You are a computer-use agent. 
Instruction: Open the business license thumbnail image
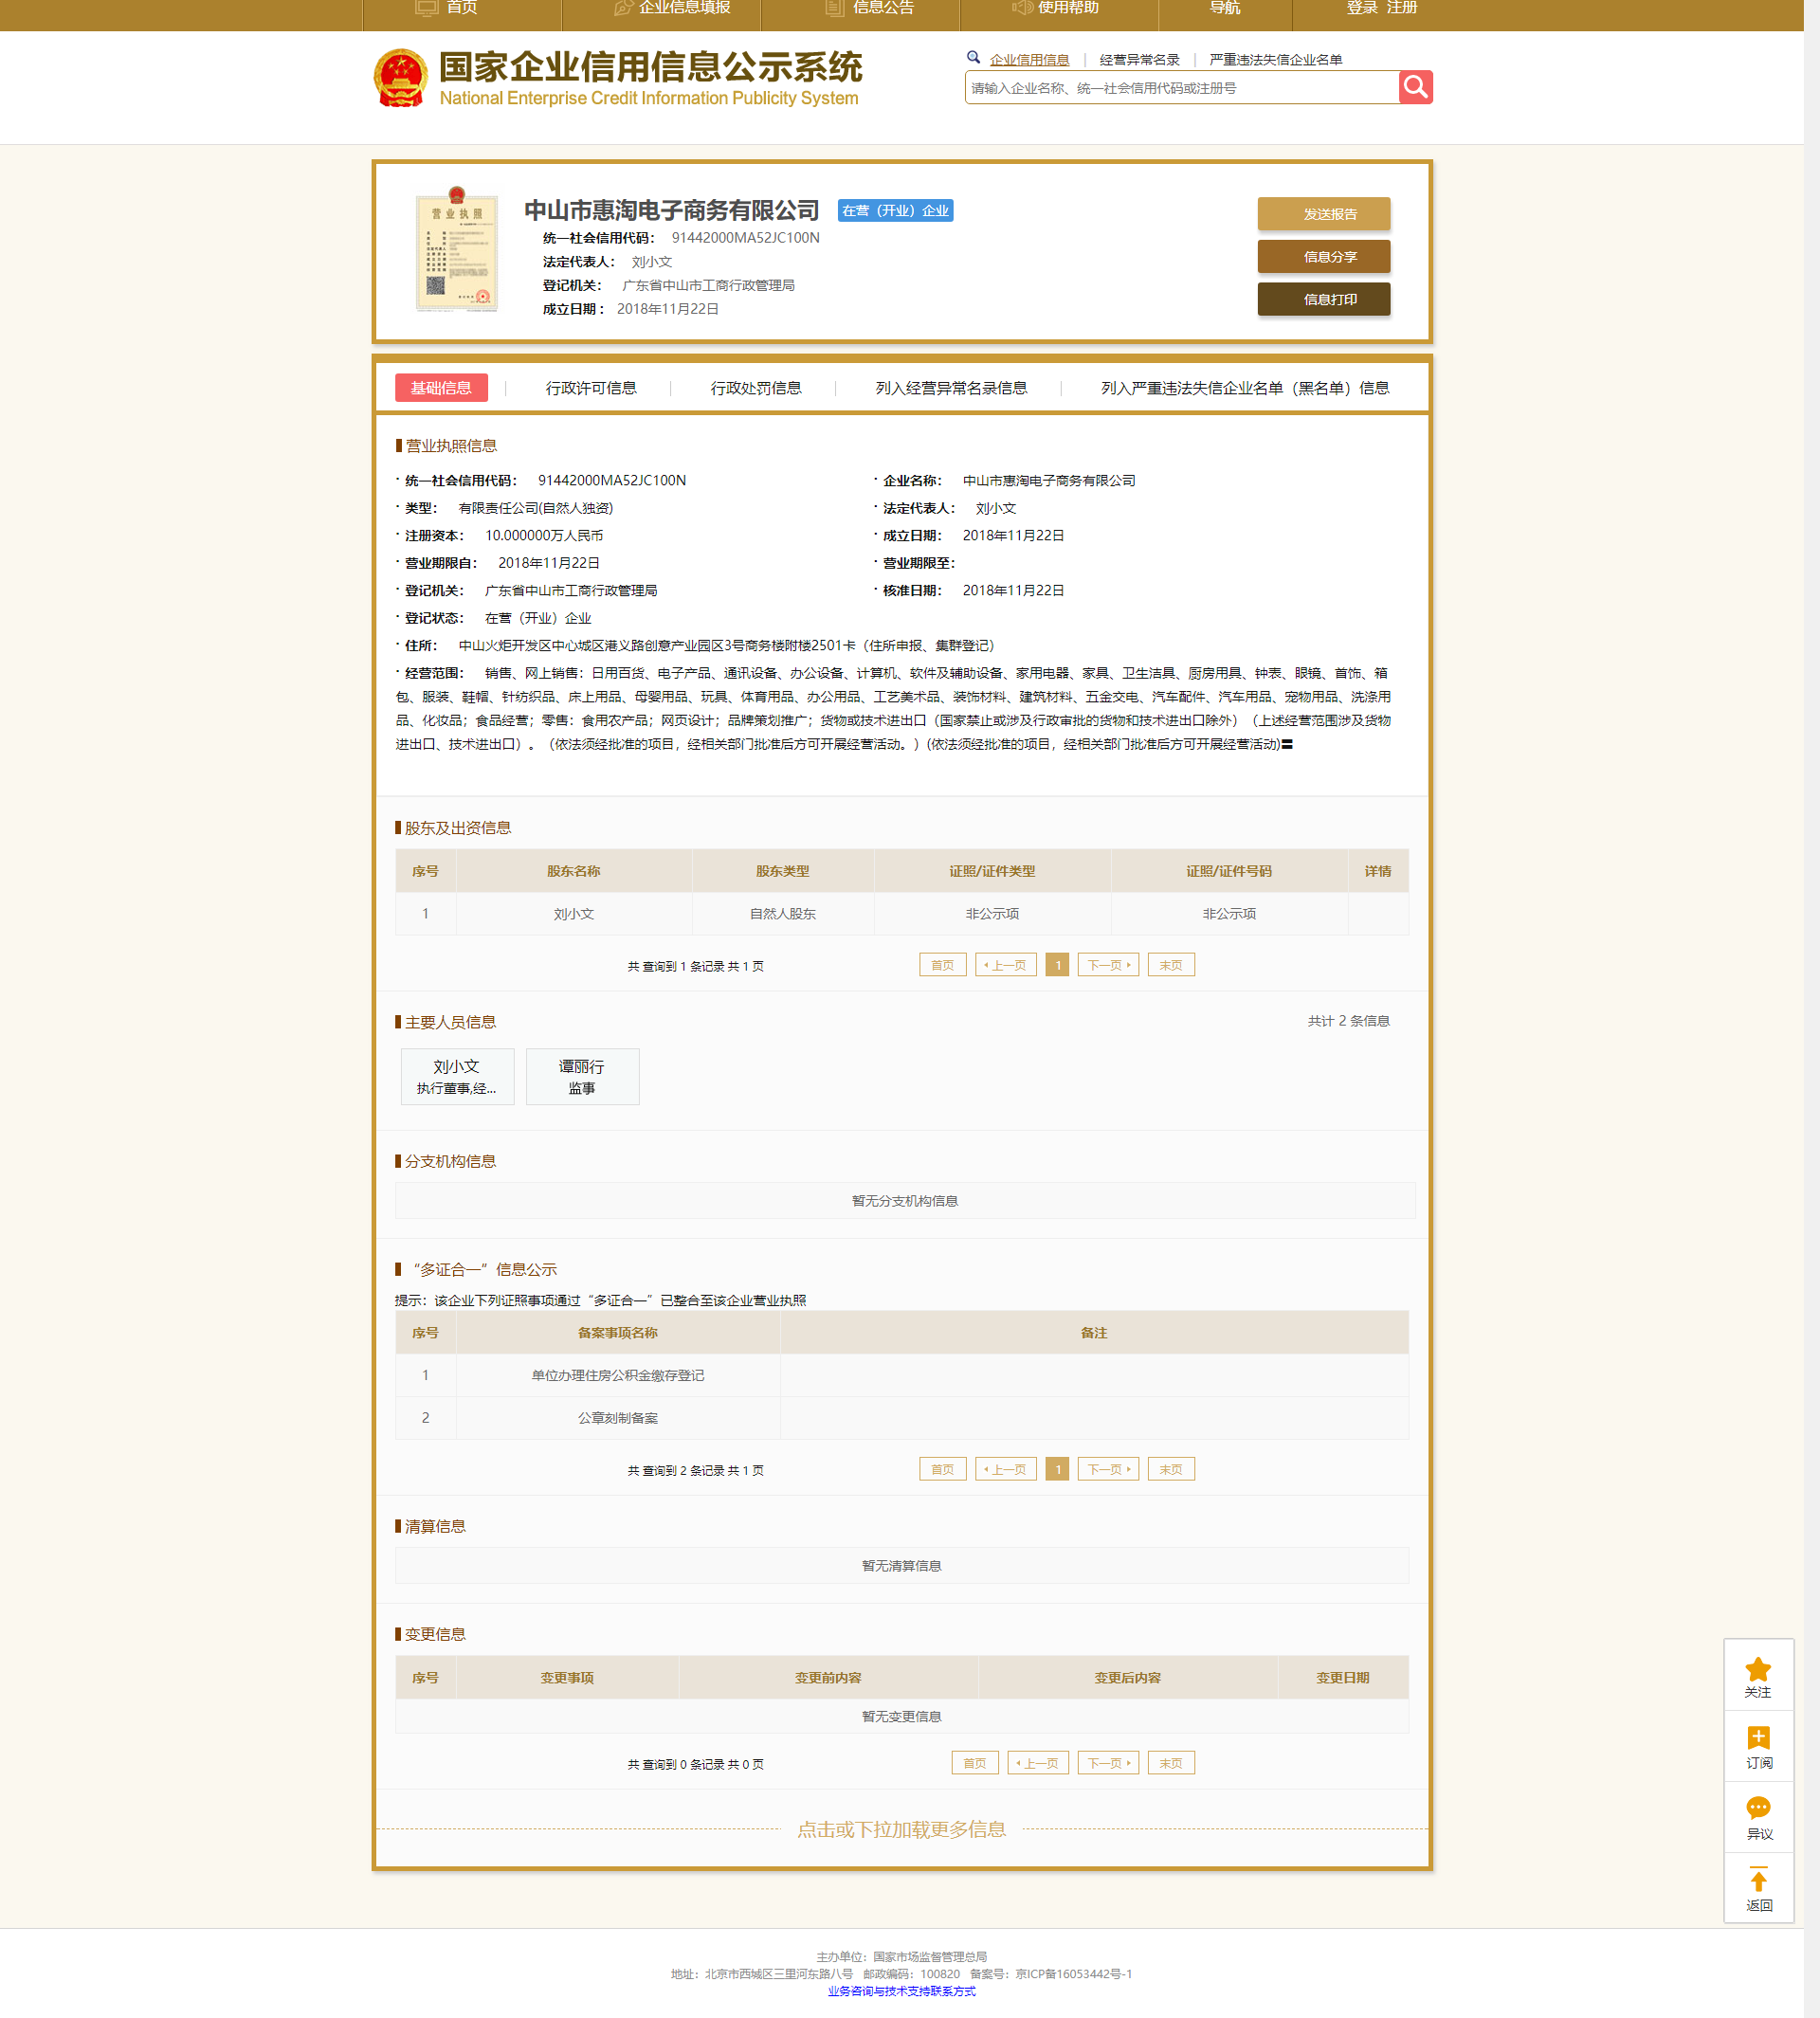tap(456, 249)
